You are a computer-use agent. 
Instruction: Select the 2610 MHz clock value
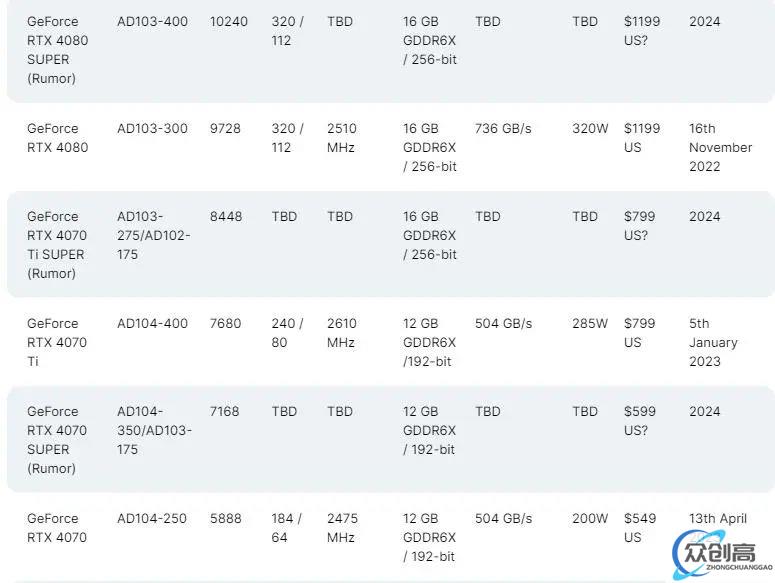click(342, 333)
